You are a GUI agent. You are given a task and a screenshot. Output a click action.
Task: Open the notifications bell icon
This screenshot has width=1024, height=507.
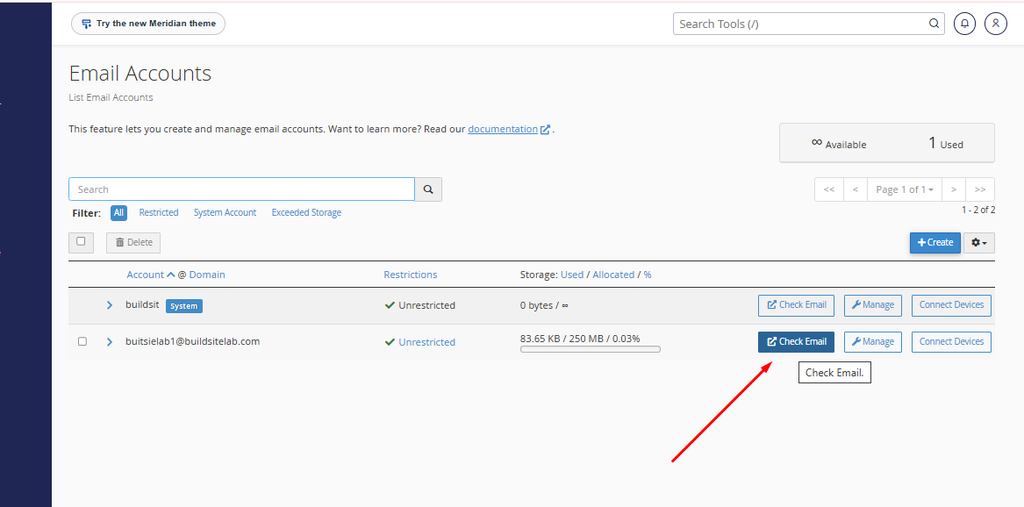point(965,24)
